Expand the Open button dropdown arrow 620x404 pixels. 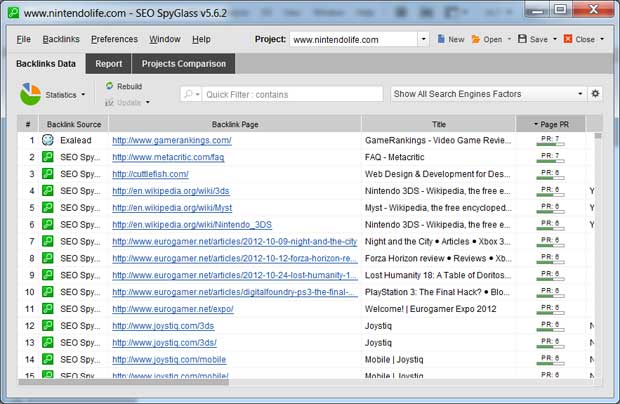click(x=509, y=39)
